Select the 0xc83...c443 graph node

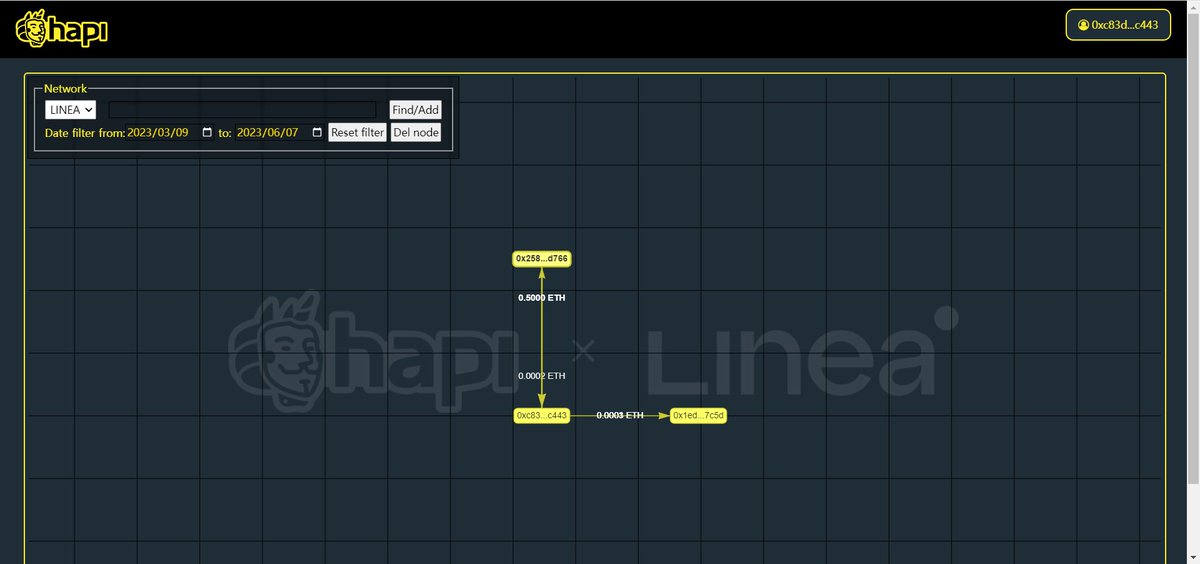[542, 416]
